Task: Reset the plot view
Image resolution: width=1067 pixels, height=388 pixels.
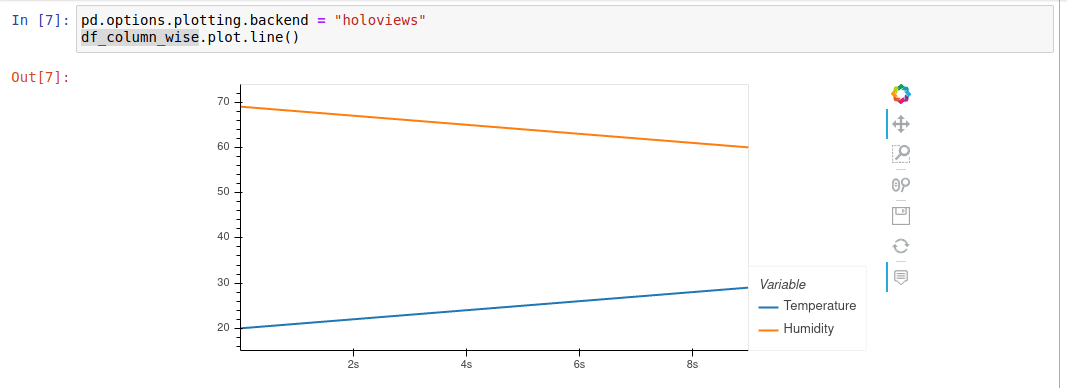Action: (900, 246)
